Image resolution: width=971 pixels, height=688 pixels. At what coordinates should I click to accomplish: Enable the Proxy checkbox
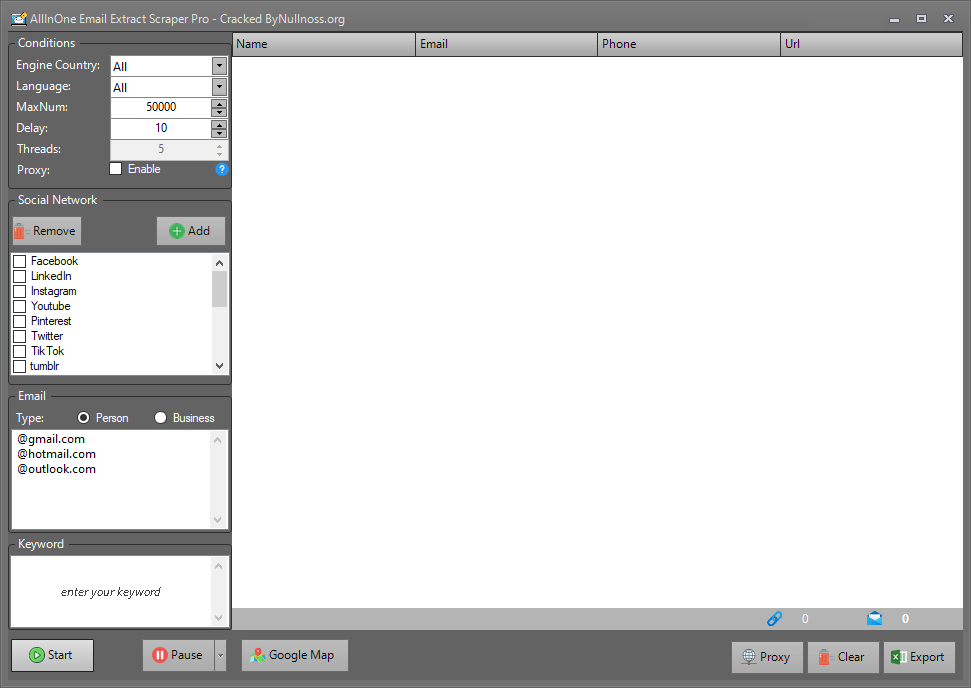coord(116,168)
